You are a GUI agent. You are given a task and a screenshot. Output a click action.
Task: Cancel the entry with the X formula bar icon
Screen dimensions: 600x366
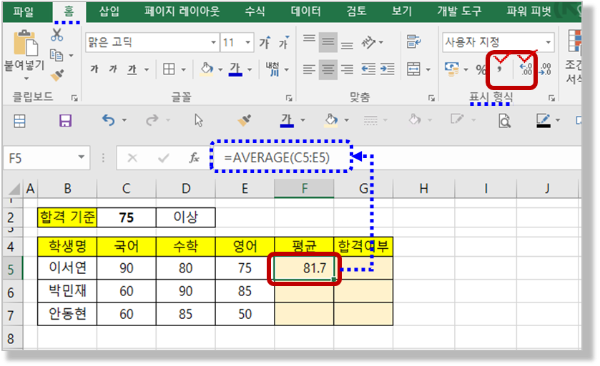(132, 158)
